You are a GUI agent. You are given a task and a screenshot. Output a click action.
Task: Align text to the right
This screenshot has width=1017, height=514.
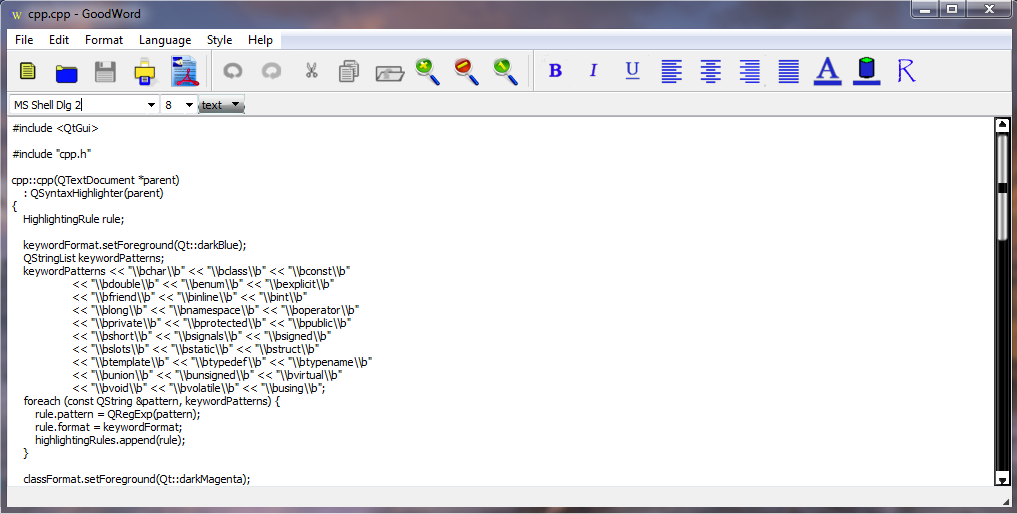coord(750,71)
